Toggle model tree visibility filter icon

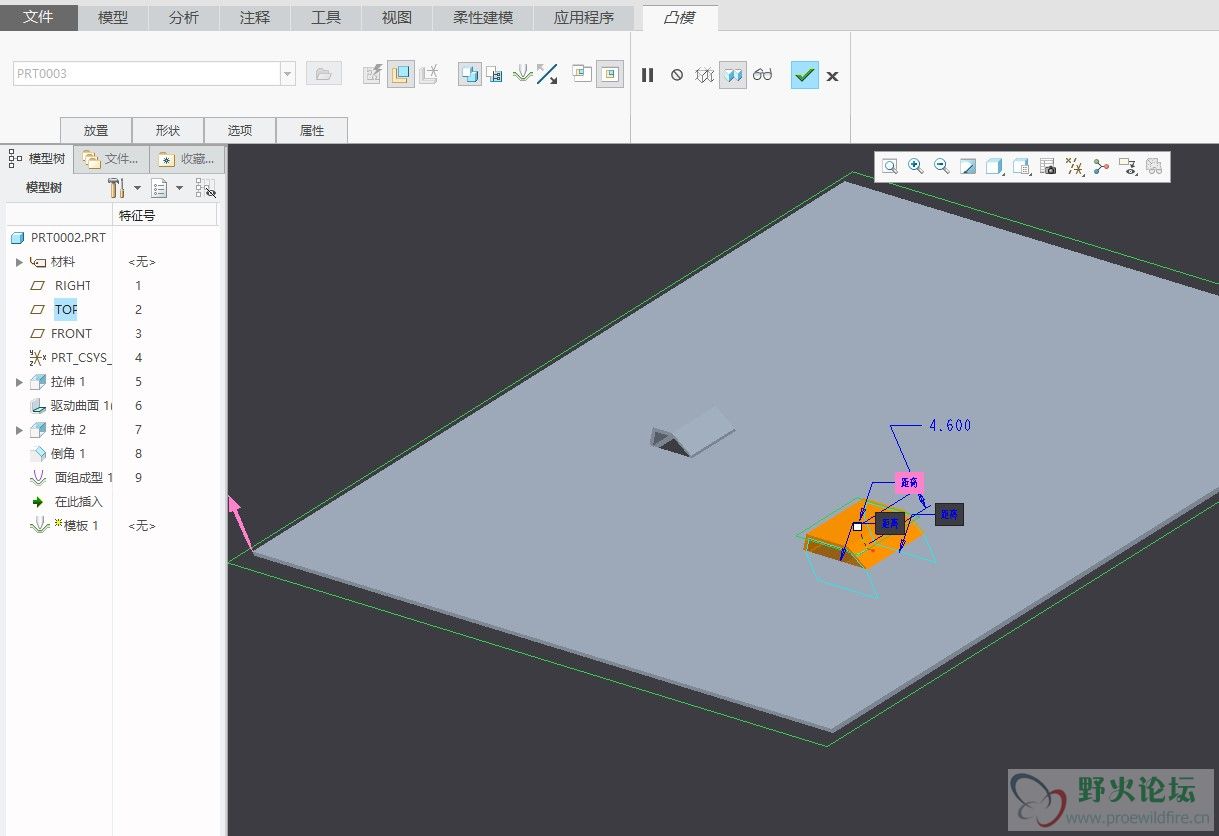pos(205,188)
